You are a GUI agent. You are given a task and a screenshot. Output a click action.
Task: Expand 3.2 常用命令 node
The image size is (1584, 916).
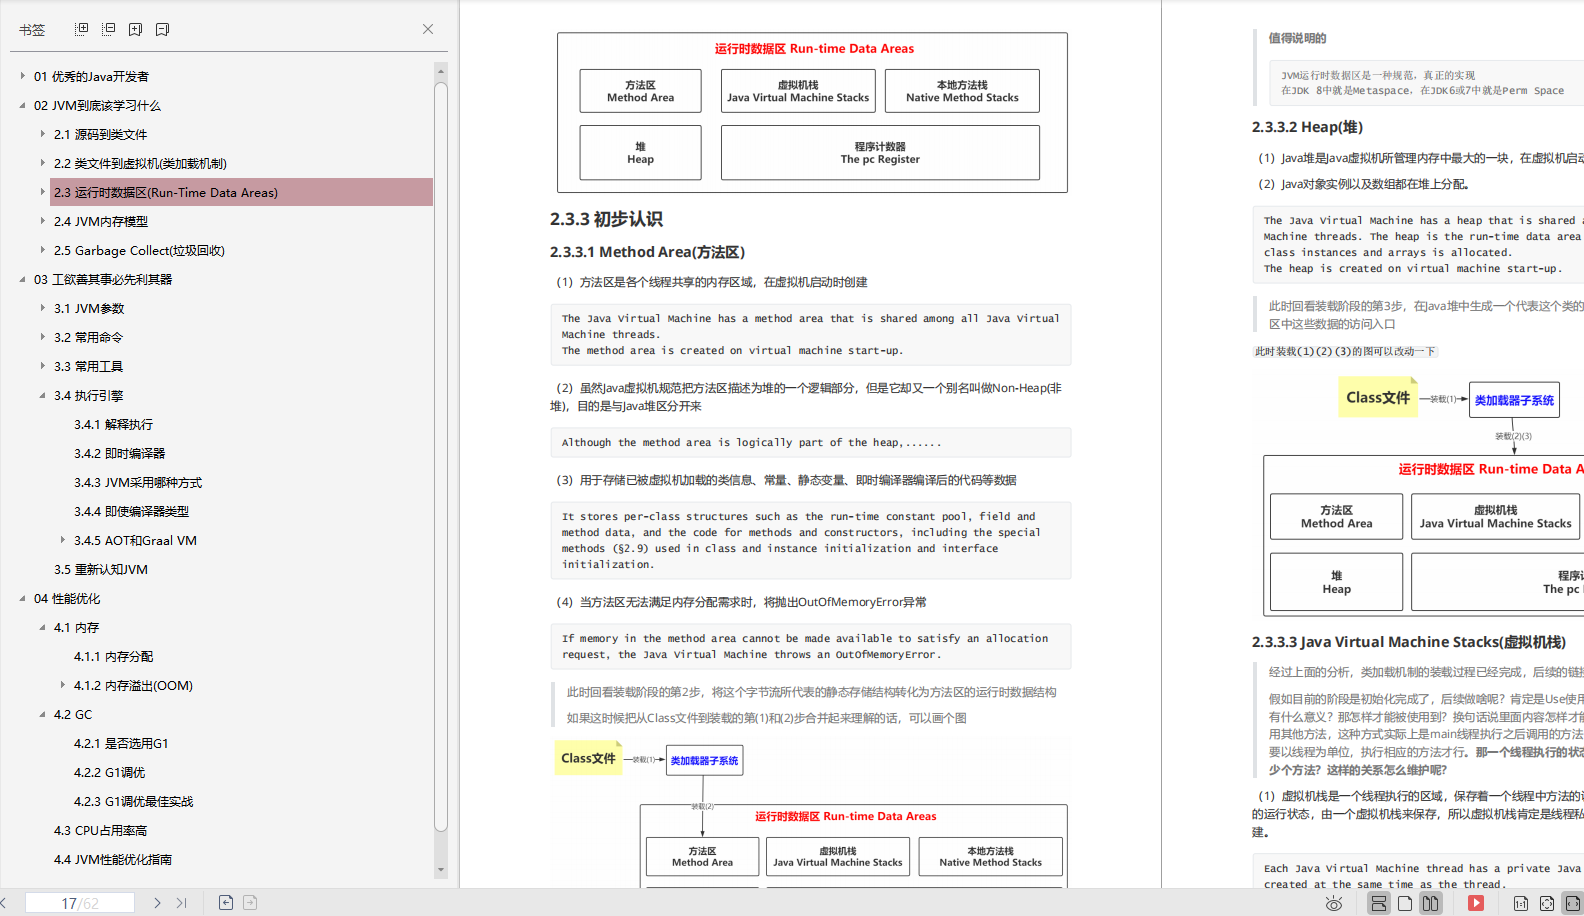click(x=43, y=337)
